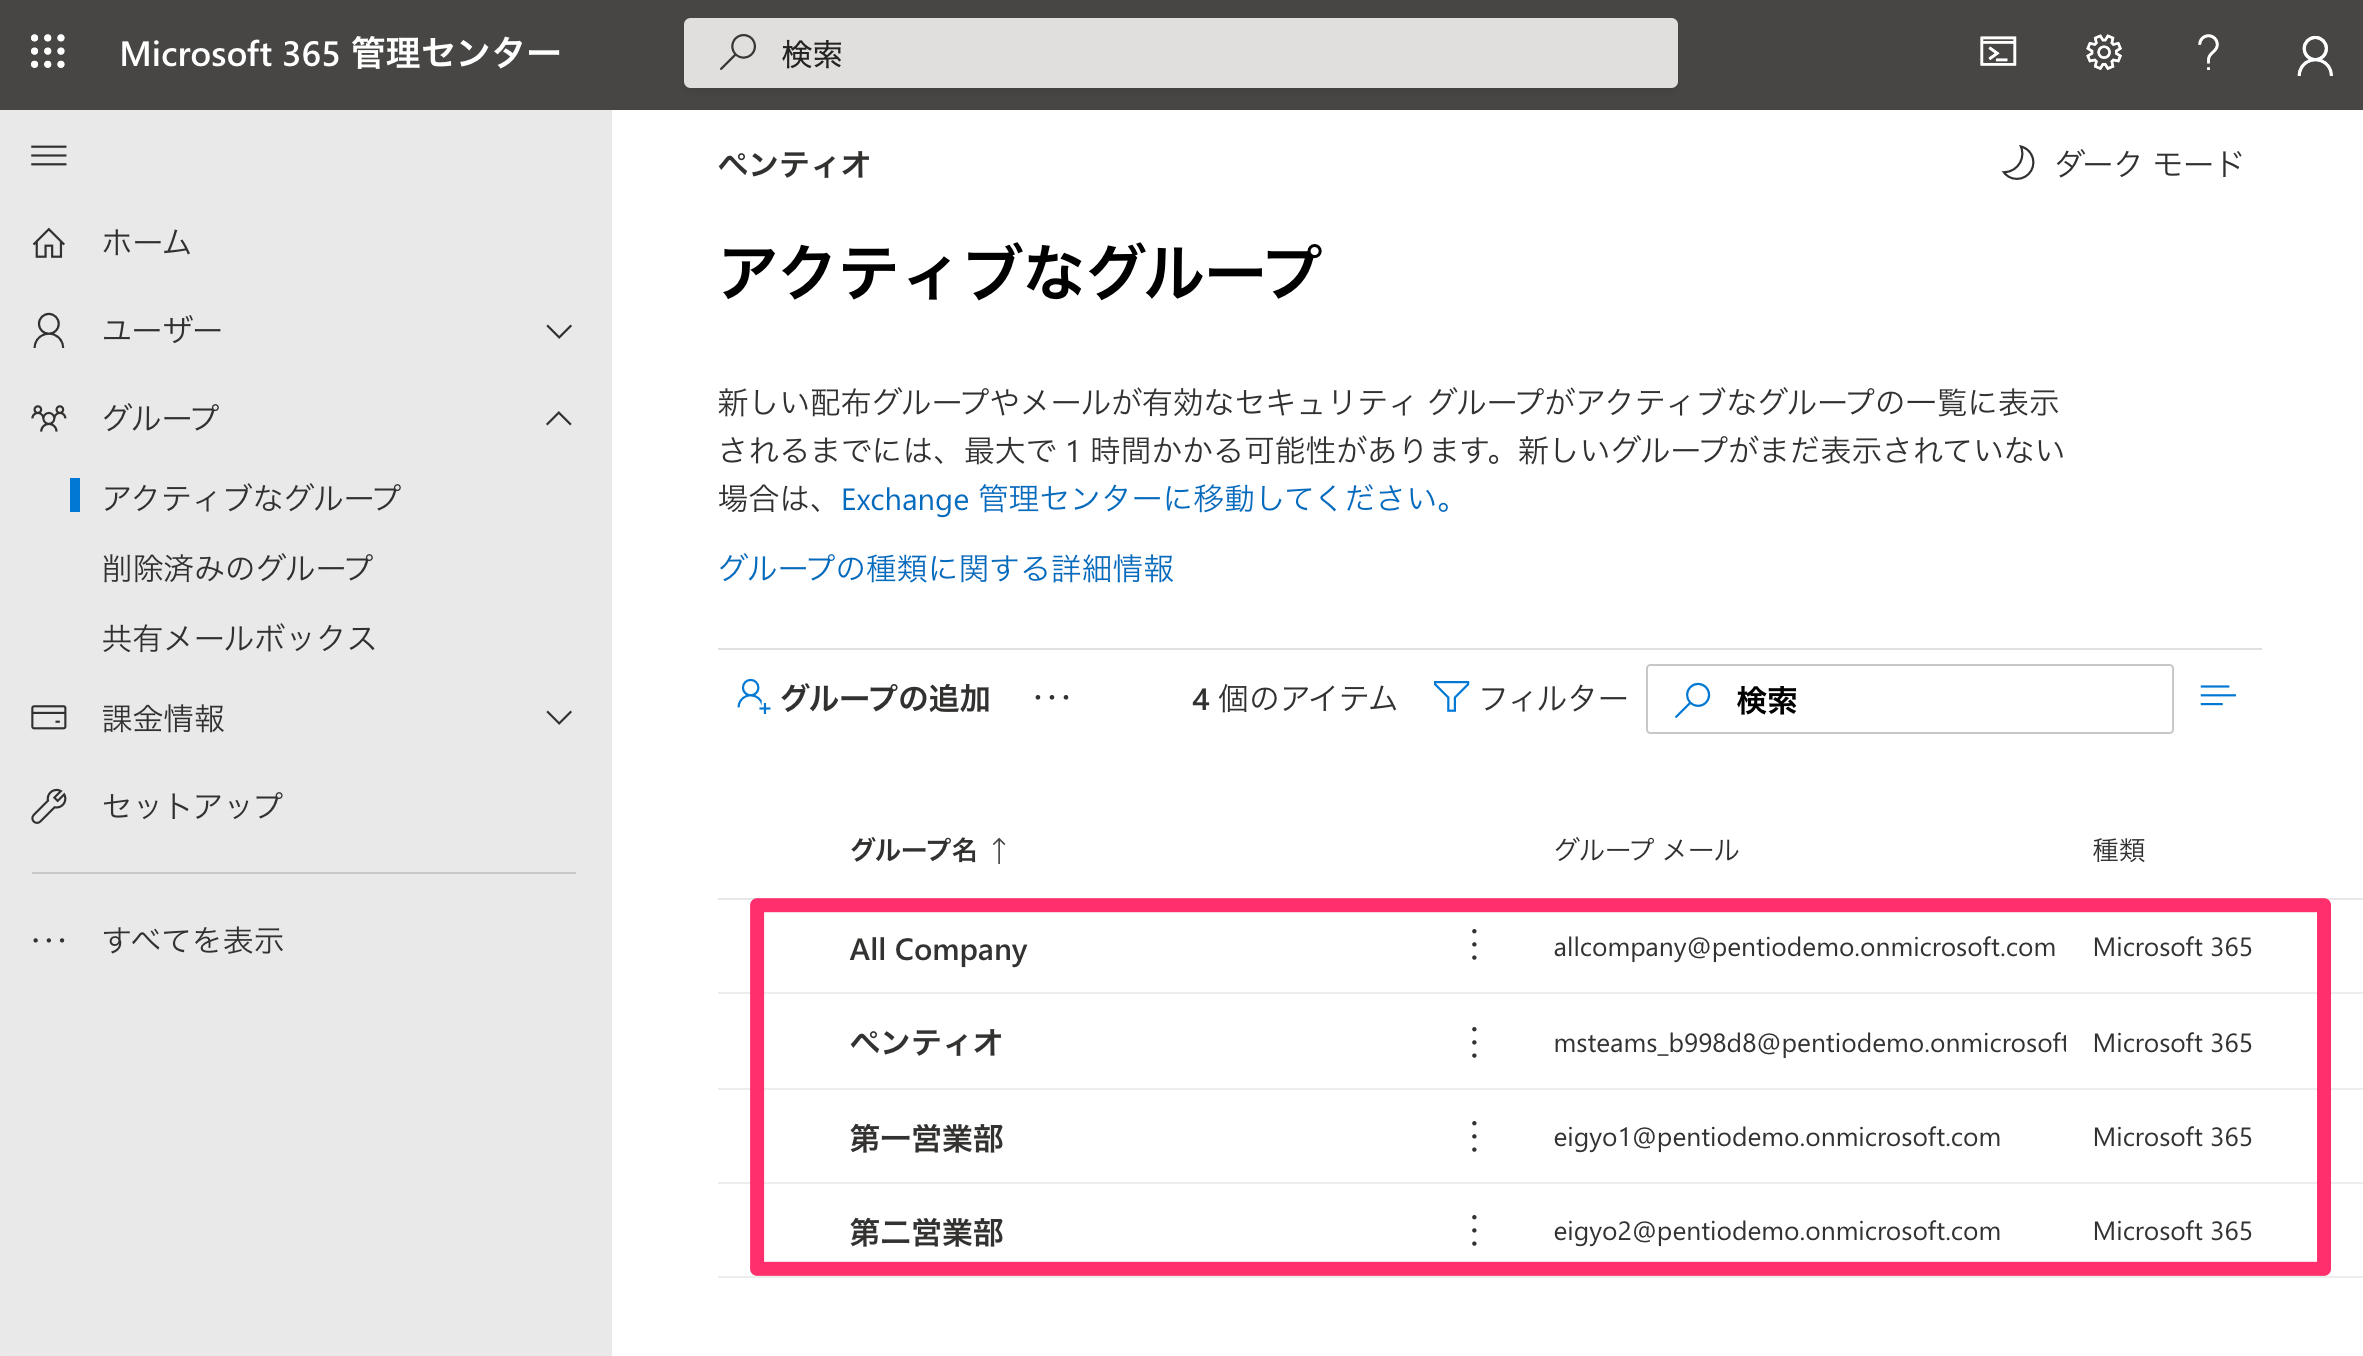Open 削除済みのグループ in sidebar
The width and height of the screenshot is (2363, 1356).
coord(237,568)
